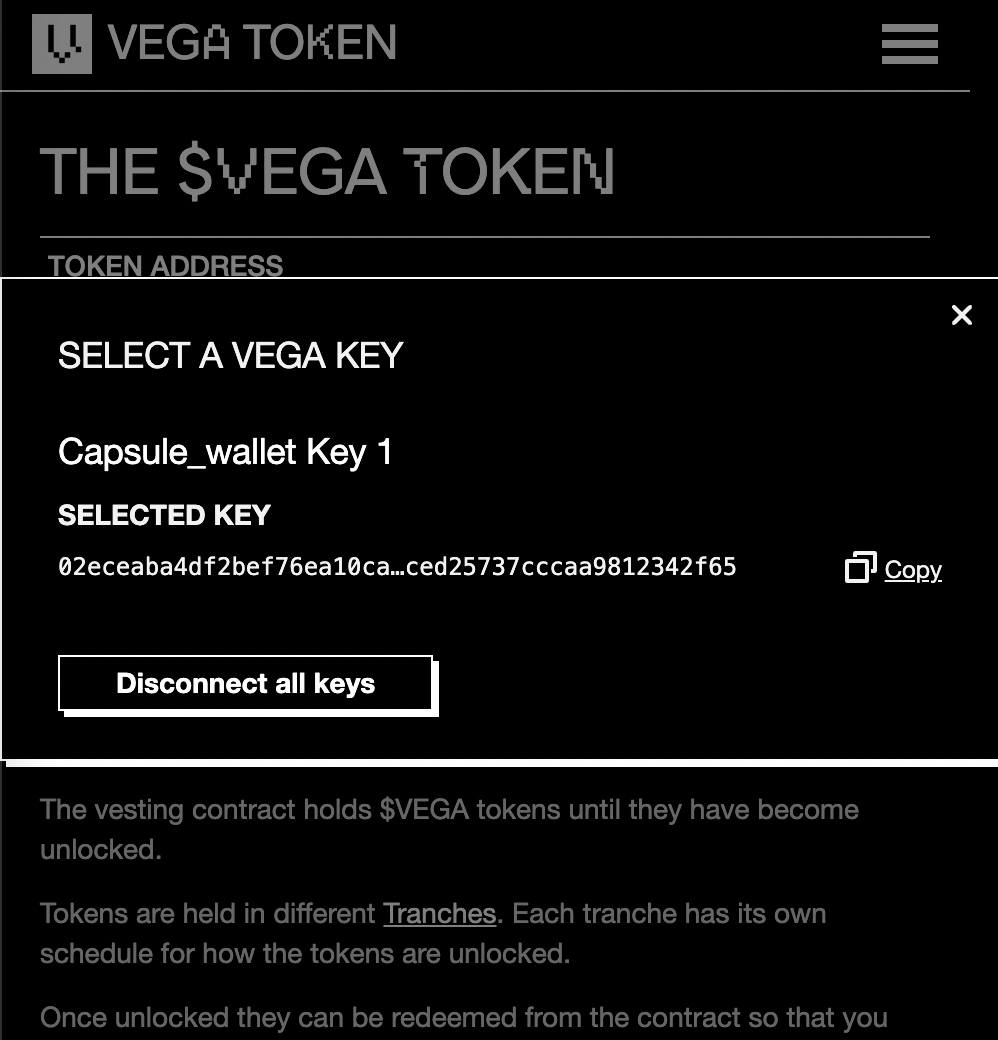This screenshot has height=1040, width=998.
Task: Select the TOKEN ADDRESS heading
Action: tap(166, 266)
